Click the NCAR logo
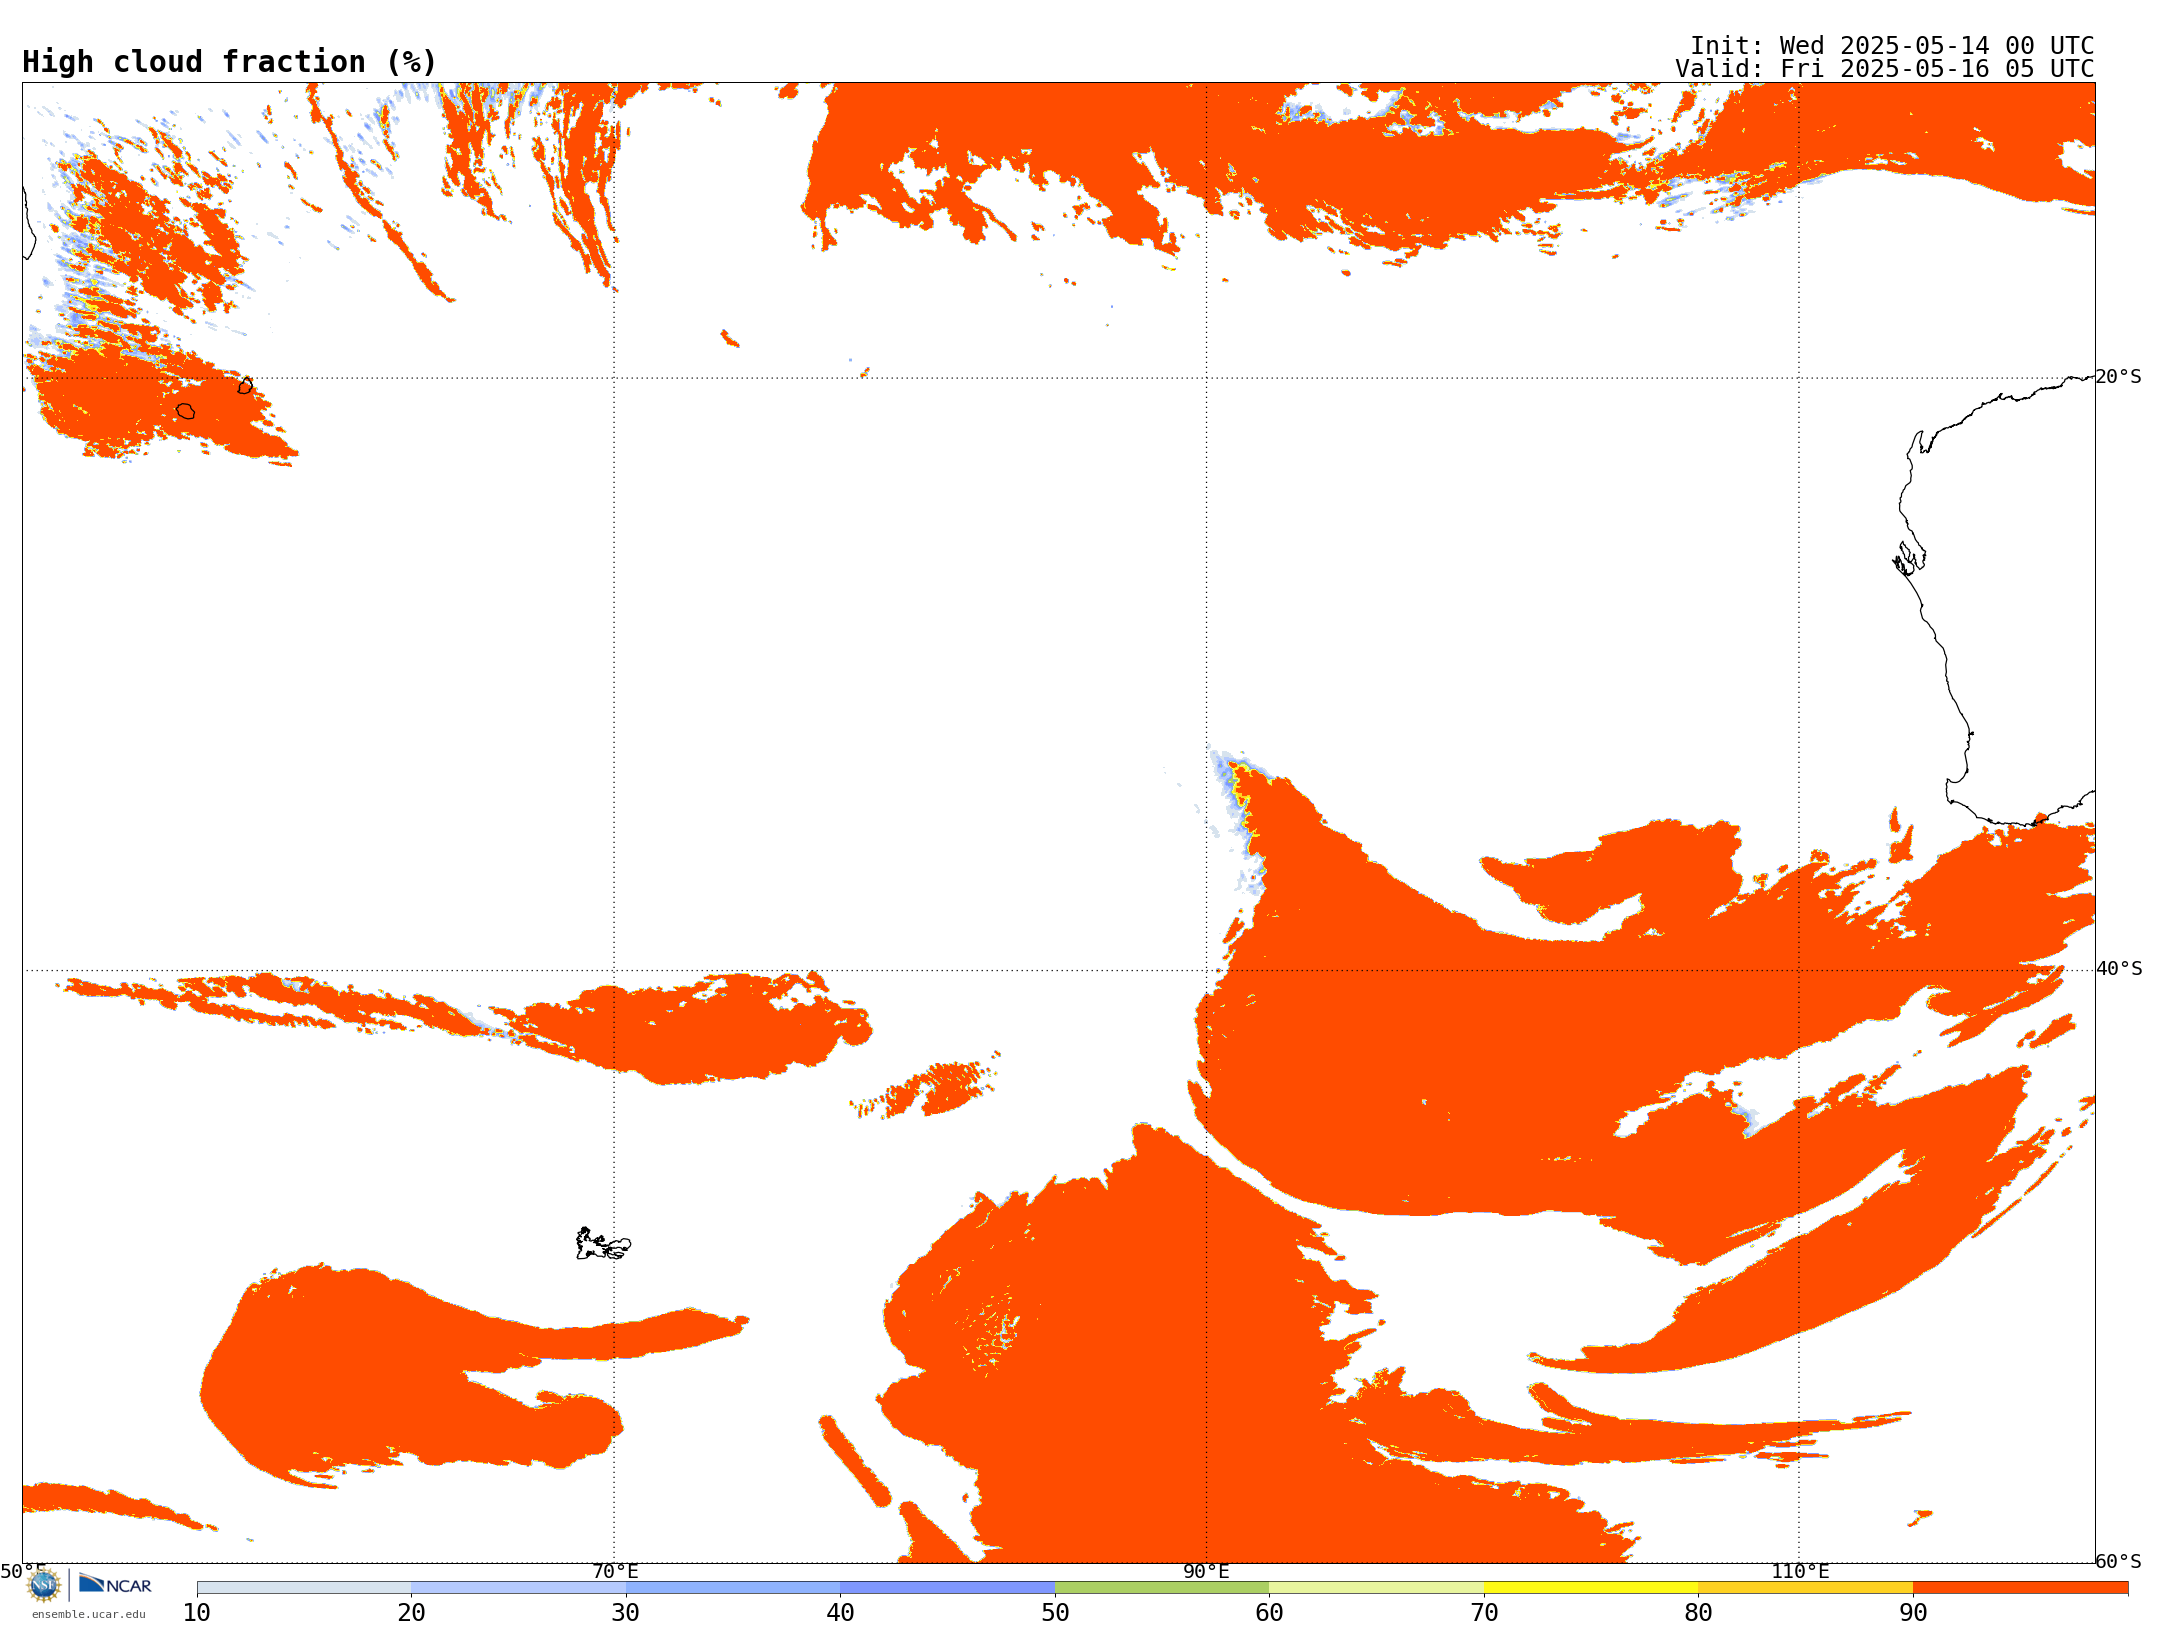The width and height of the screenshot is (2160, 1626). [115, 1584]
